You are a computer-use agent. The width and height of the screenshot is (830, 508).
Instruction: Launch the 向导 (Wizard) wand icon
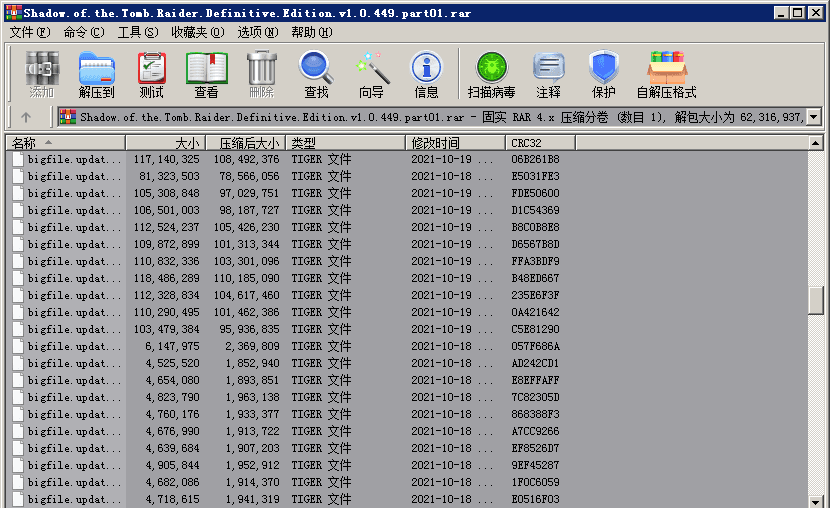click(372, 74)
